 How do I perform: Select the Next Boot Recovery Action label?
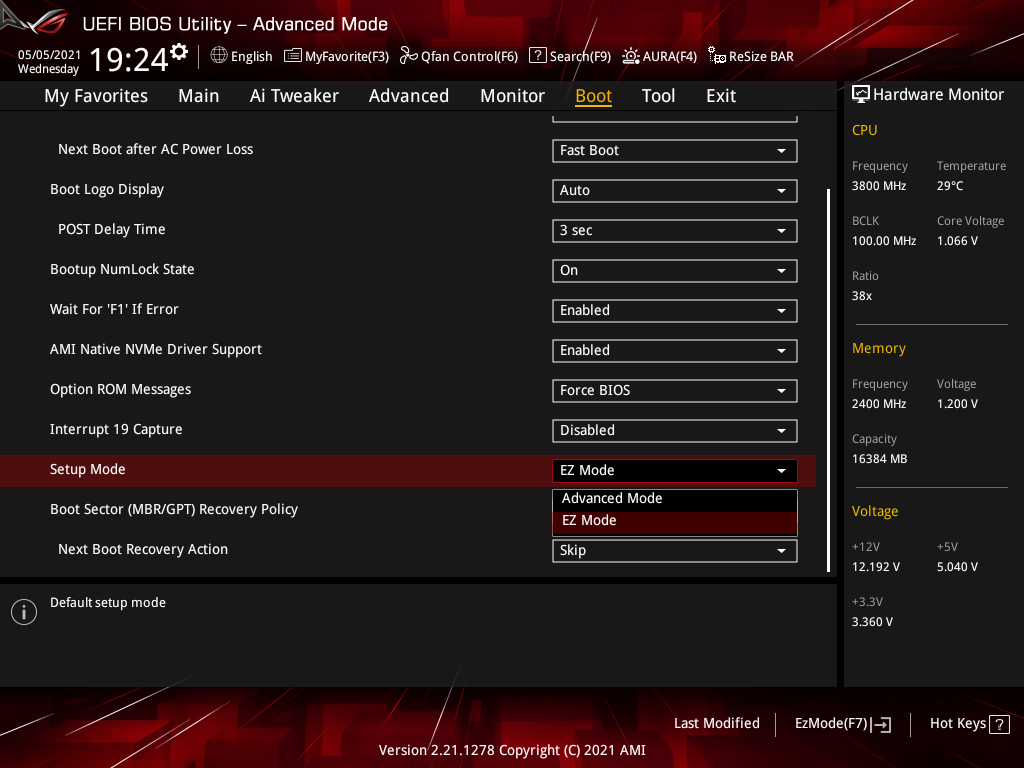tap(143, 549)
